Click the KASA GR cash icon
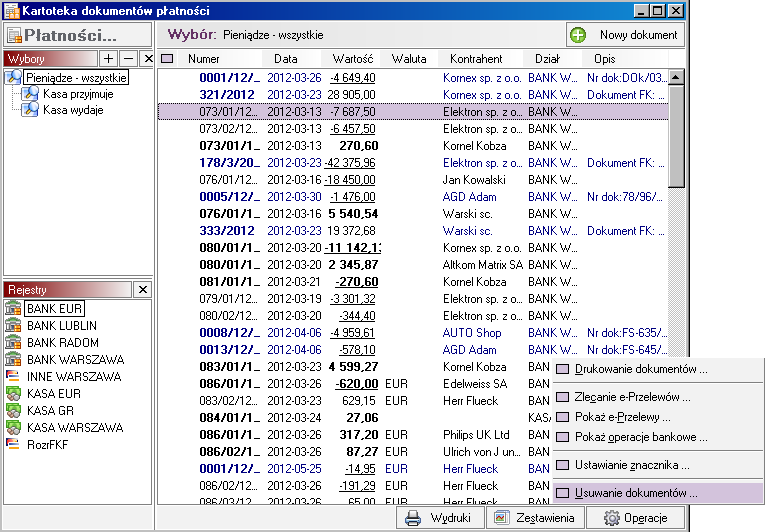 point(13,411)
